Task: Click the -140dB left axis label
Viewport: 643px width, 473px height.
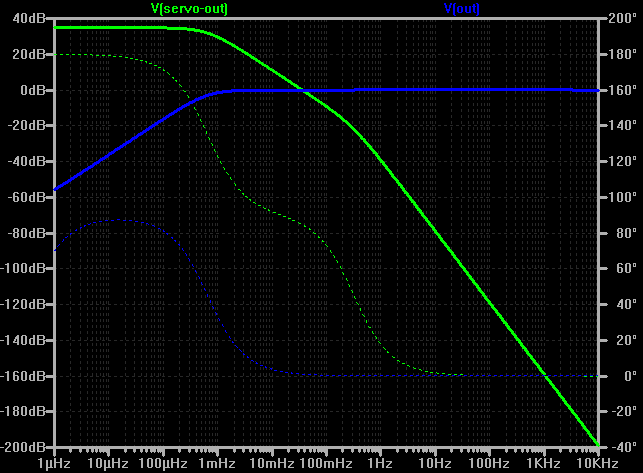Action: click(x=23, y=340)
